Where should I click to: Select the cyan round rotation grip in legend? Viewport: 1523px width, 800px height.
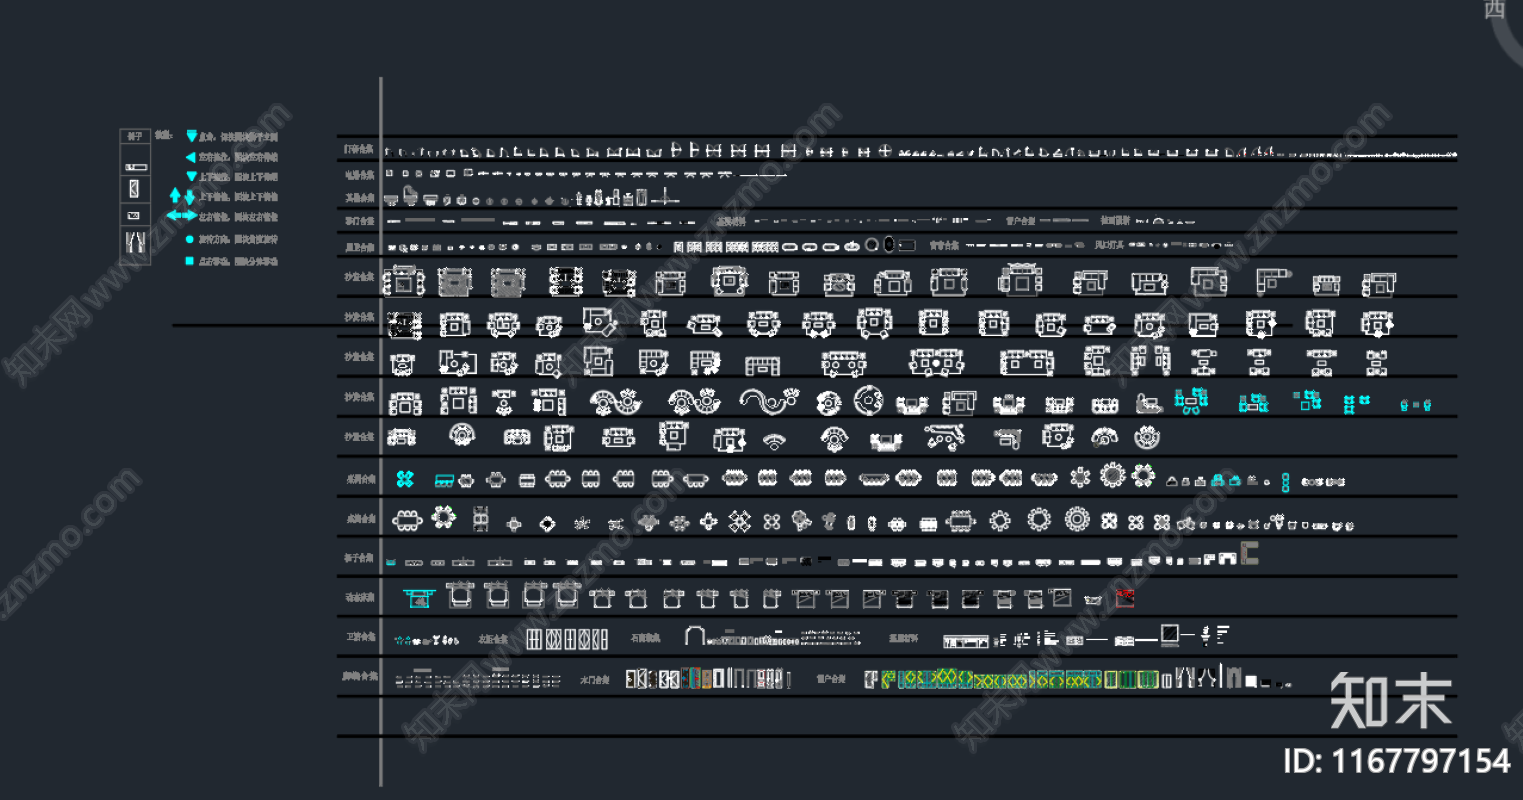click(190, 239)
